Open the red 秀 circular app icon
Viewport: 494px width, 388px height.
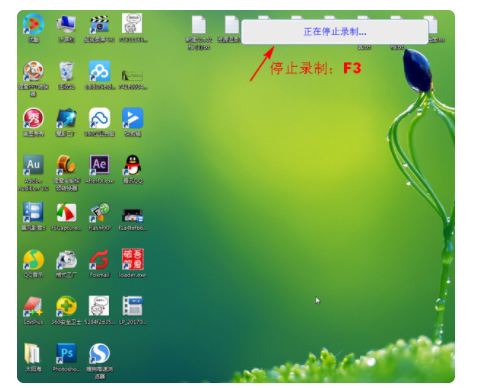(x=33, y=118)
